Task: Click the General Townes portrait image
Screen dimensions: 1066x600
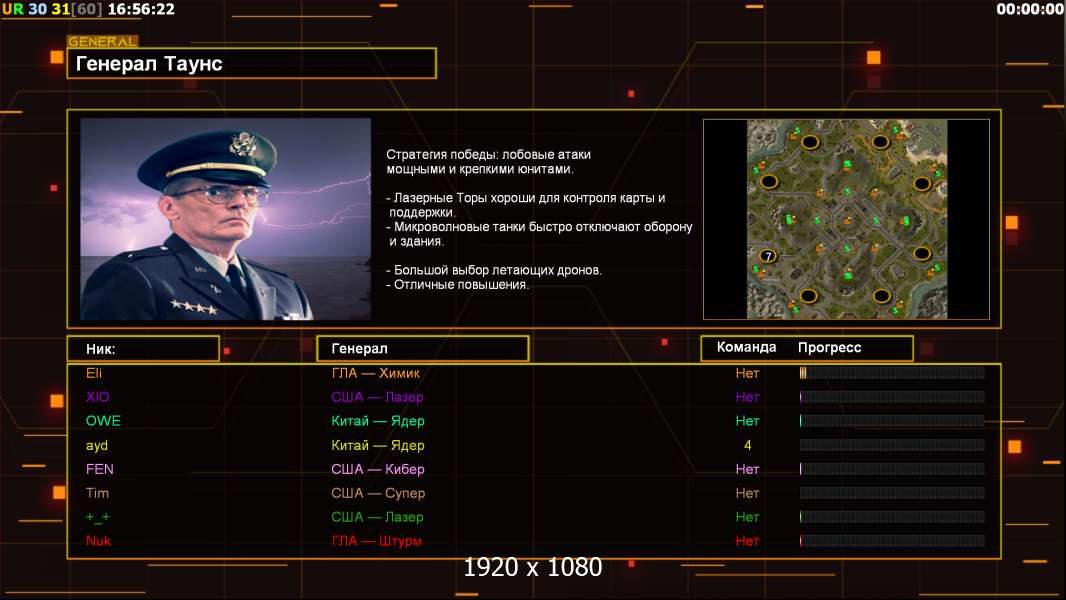Action: tap(226, 219)
